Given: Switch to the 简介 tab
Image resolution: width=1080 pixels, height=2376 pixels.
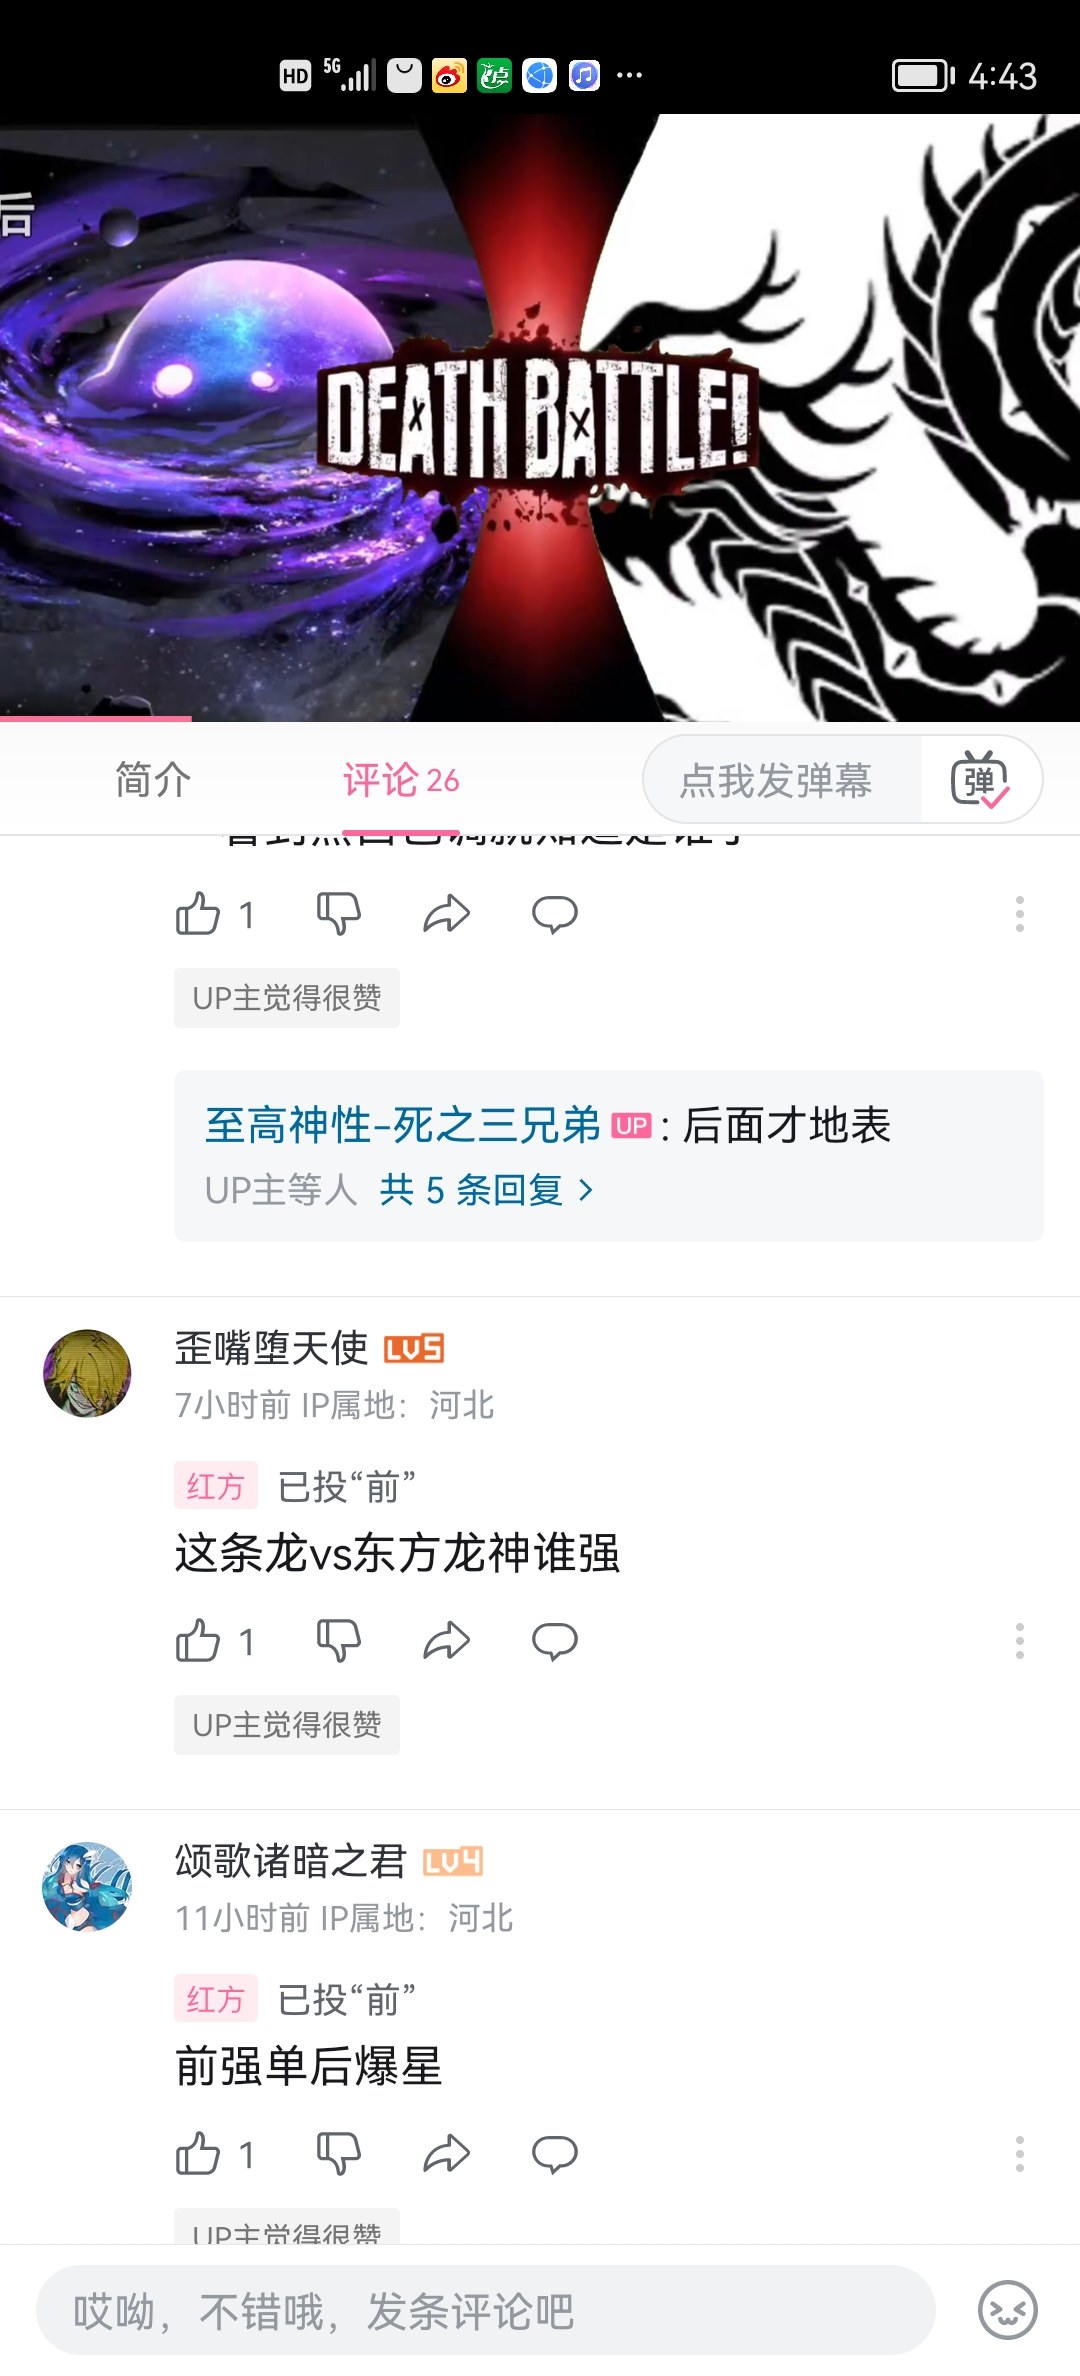Looking at the screenshot, I should (x=152, y=779).
